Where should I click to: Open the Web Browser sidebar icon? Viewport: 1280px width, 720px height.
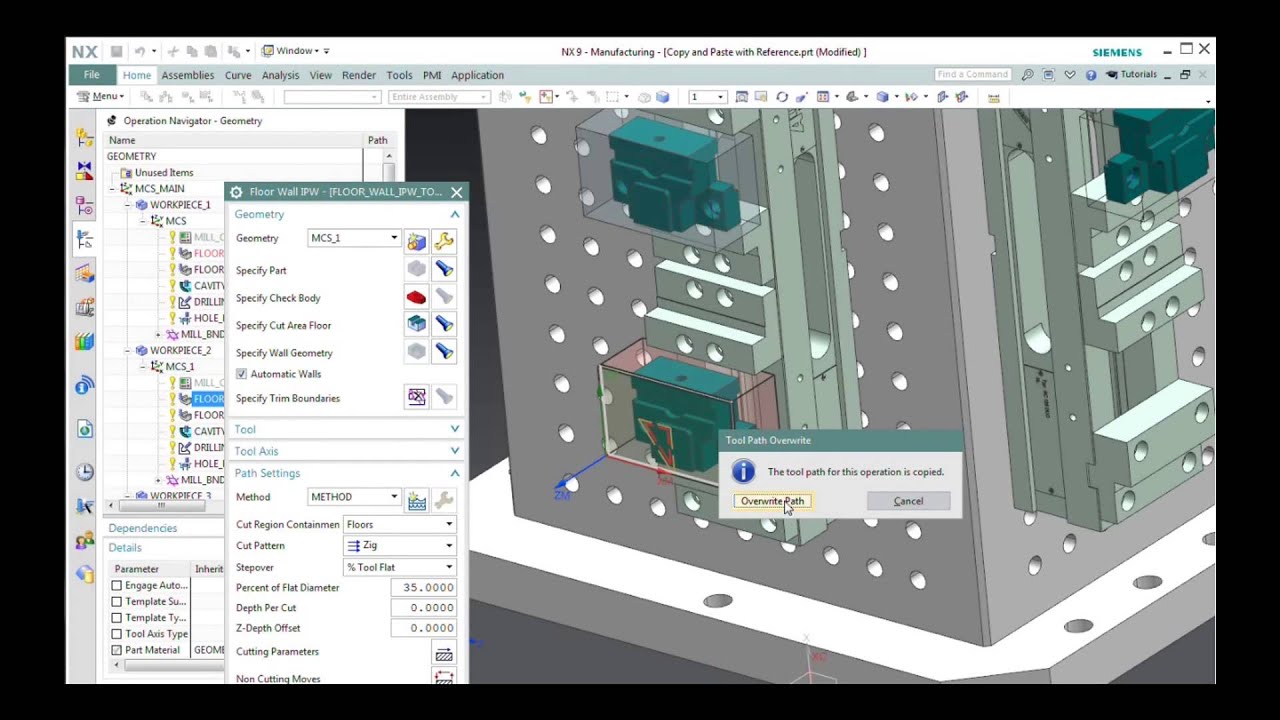(x=84, y=430)
